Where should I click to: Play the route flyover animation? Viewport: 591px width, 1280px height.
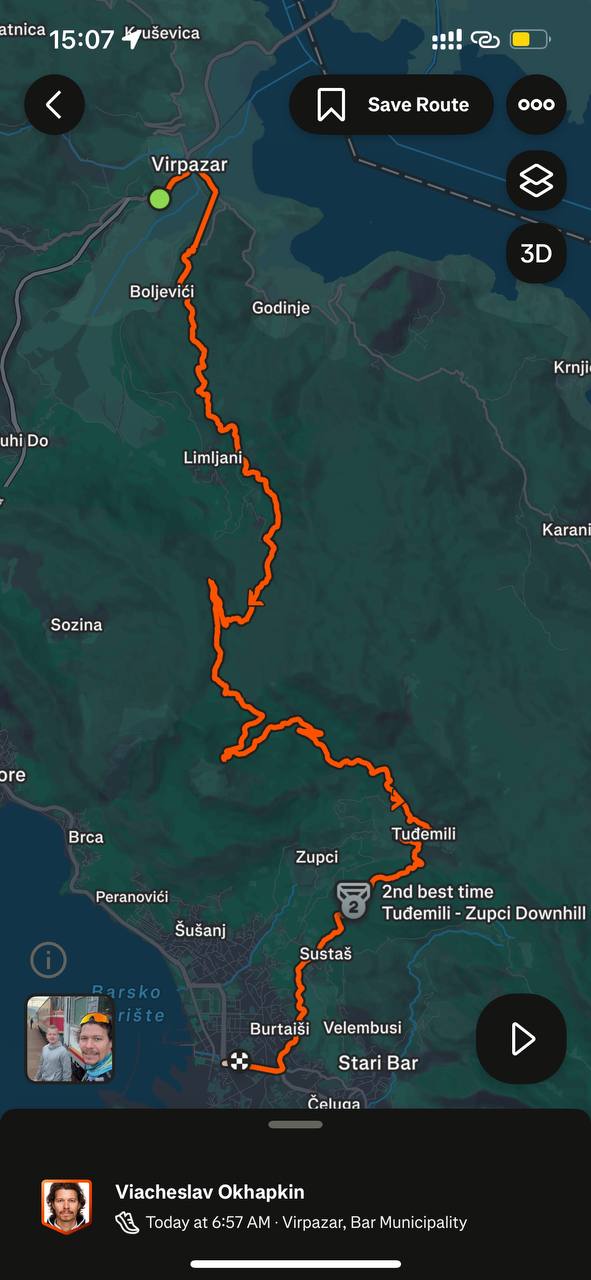pos(521,1039)
